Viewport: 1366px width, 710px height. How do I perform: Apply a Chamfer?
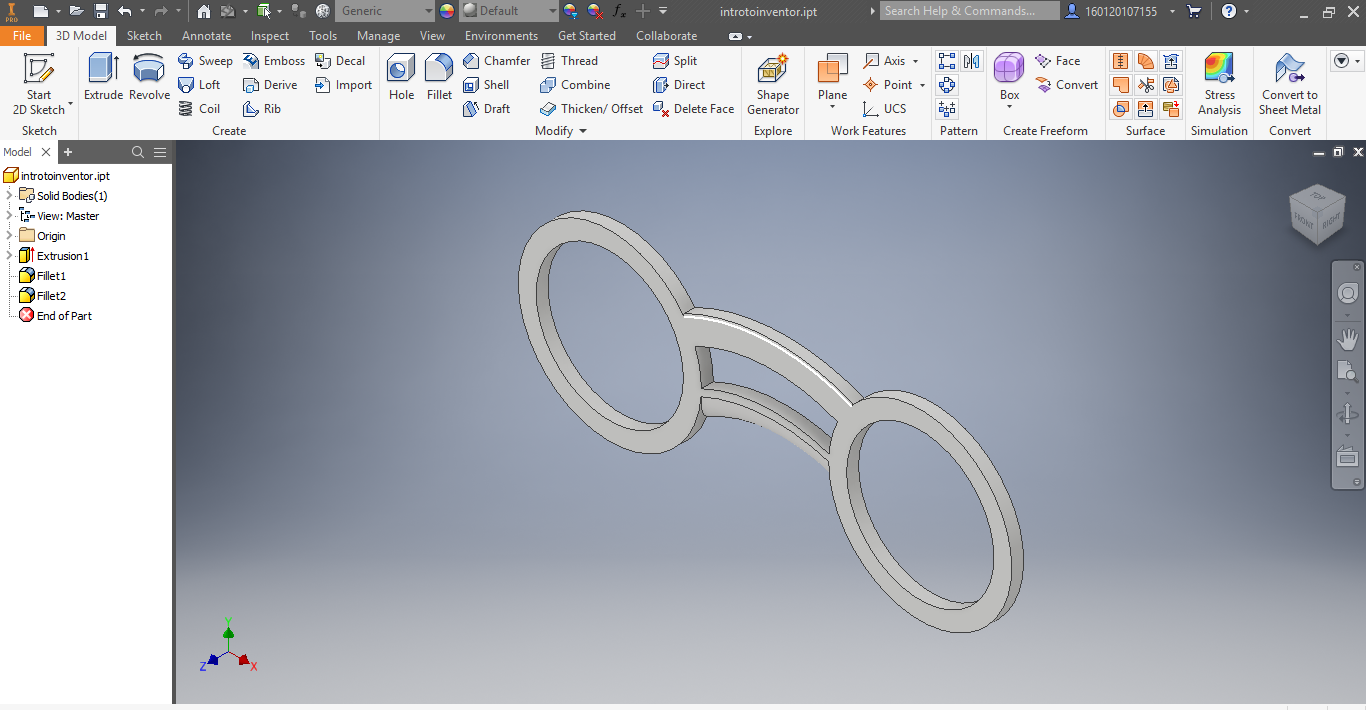[x=497, y=61]
